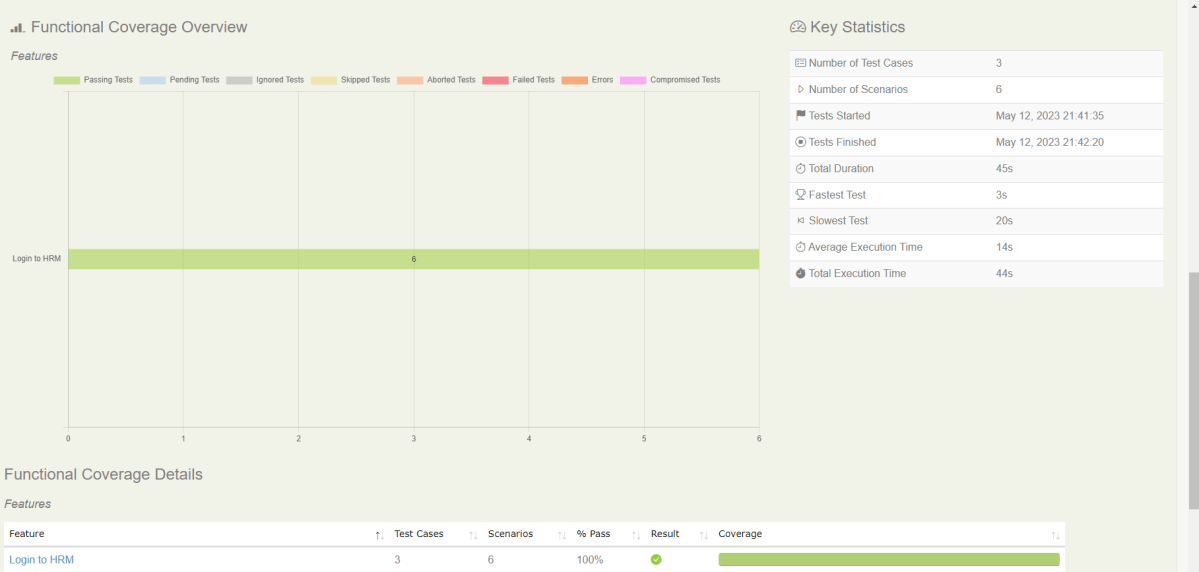This screenshot has width=1199, height=572.
Task: Click the flag icon next to Tests Started
Action: pyautogui.click(x=800, y=116)
